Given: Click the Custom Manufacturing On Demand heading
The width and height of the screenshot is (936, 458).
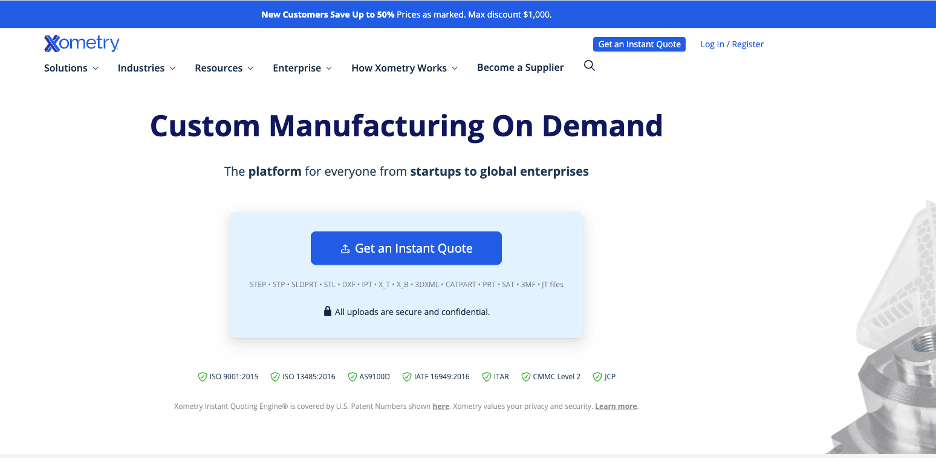Looking at the screenshot, I should [407, 126].
